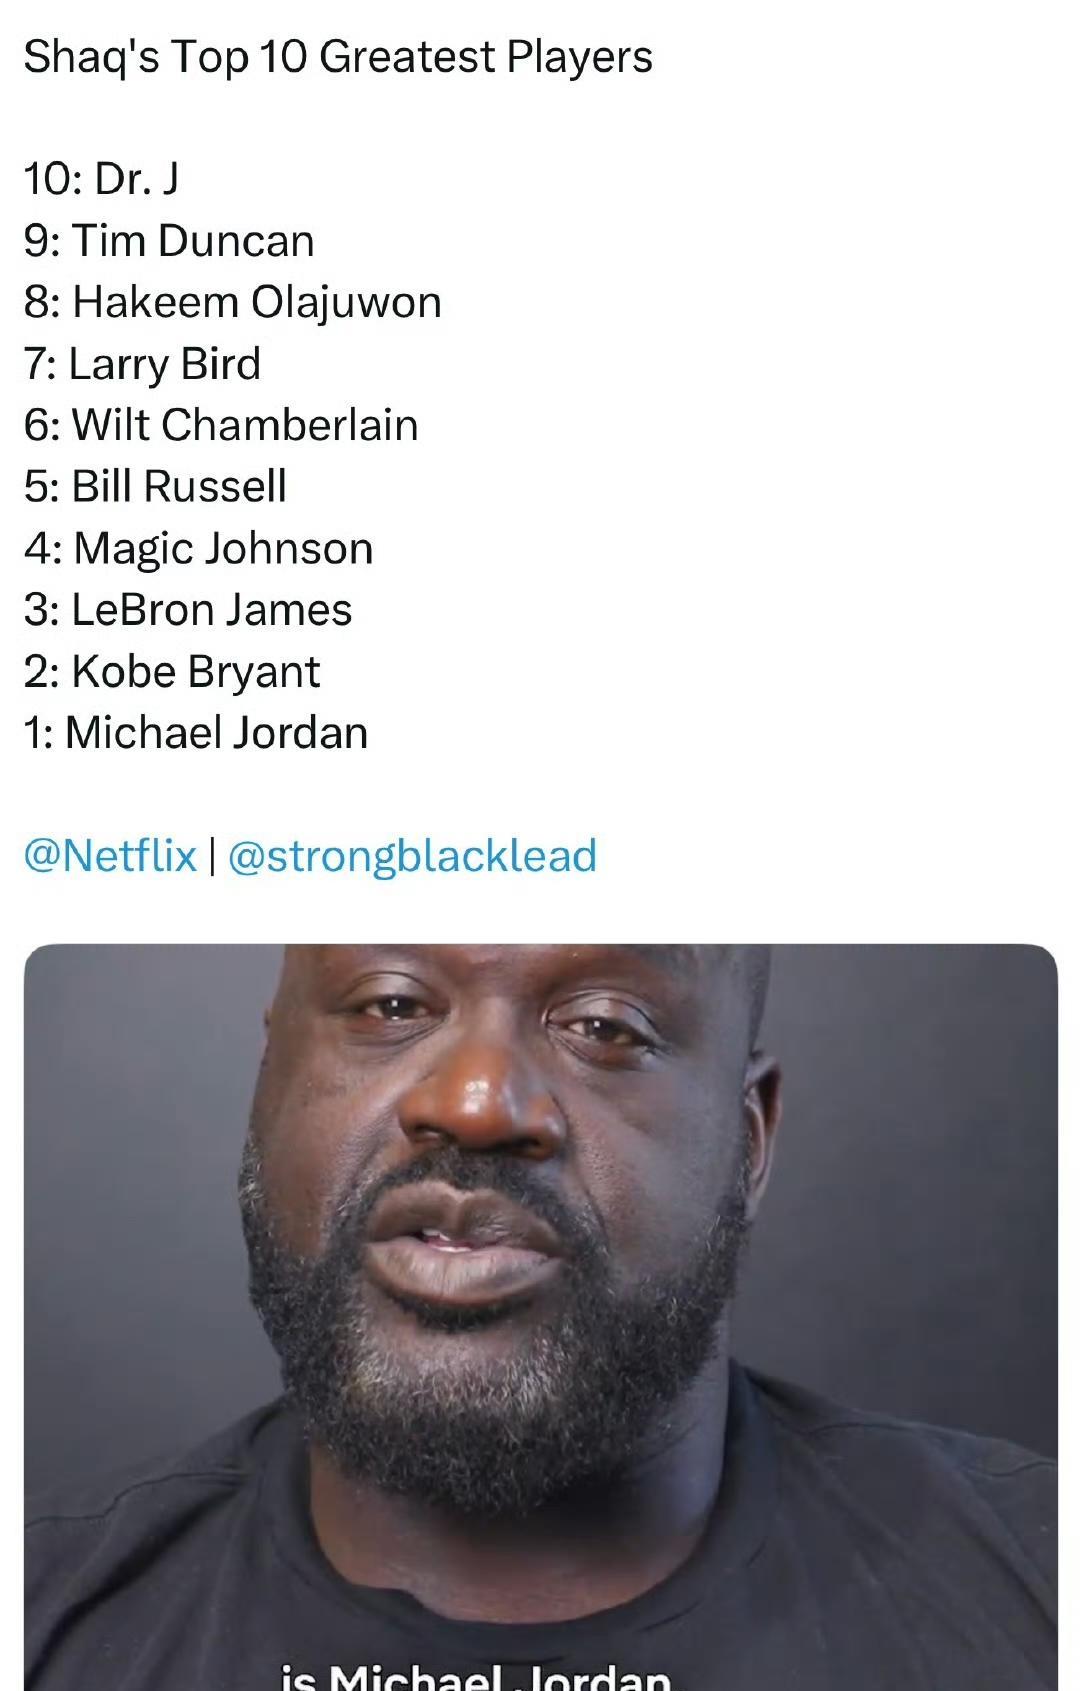
Task: Open the @strongblacklead mention link
Action: point(412,857)
